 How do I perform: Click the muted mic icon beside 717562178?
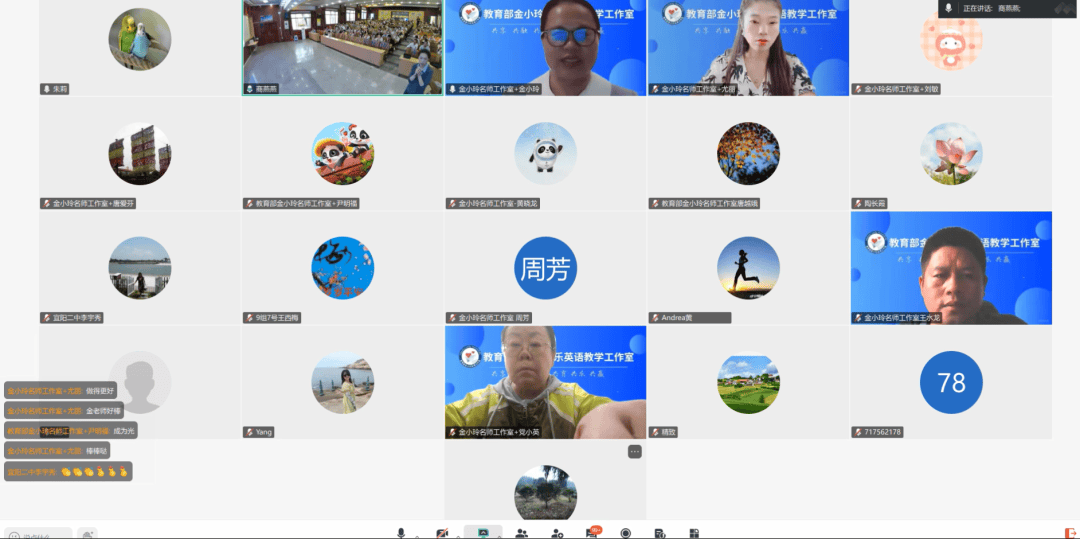[x=858, y=432]
